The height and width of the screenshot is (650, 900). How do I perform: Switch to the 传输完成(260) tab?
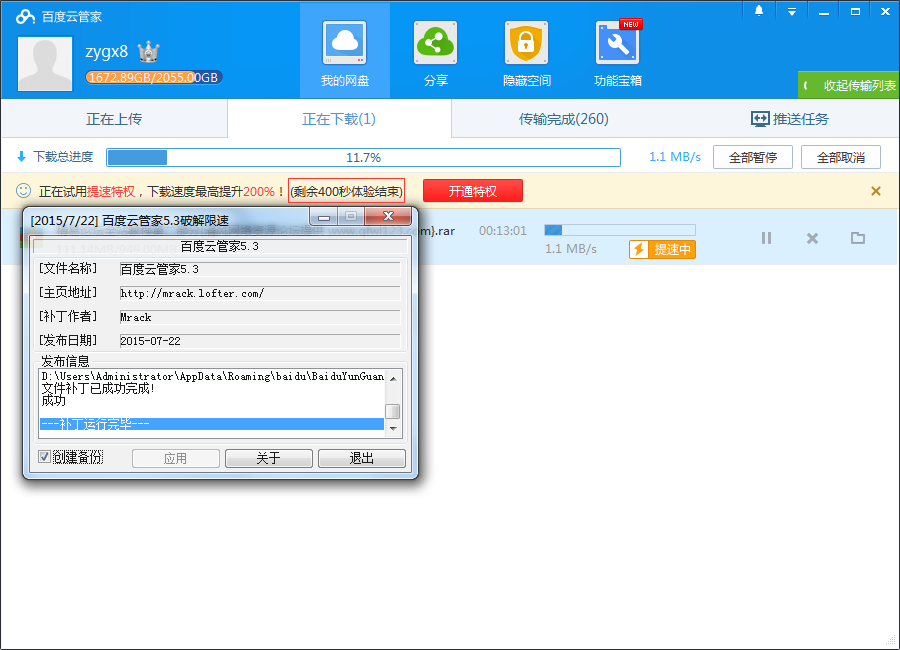(x=563, y=119)
